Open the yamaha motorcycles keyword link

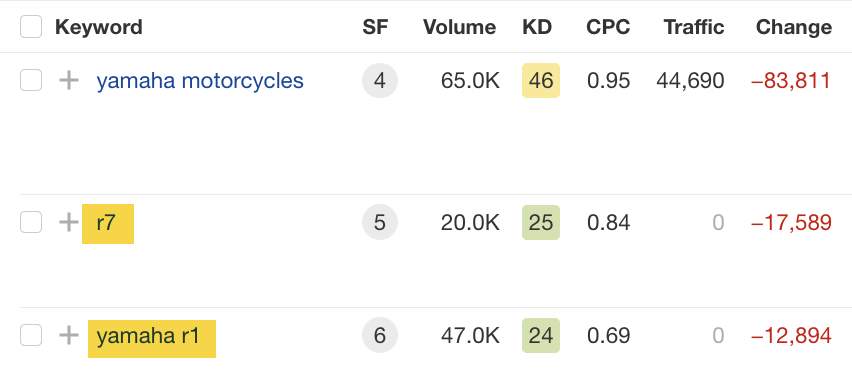200,80
